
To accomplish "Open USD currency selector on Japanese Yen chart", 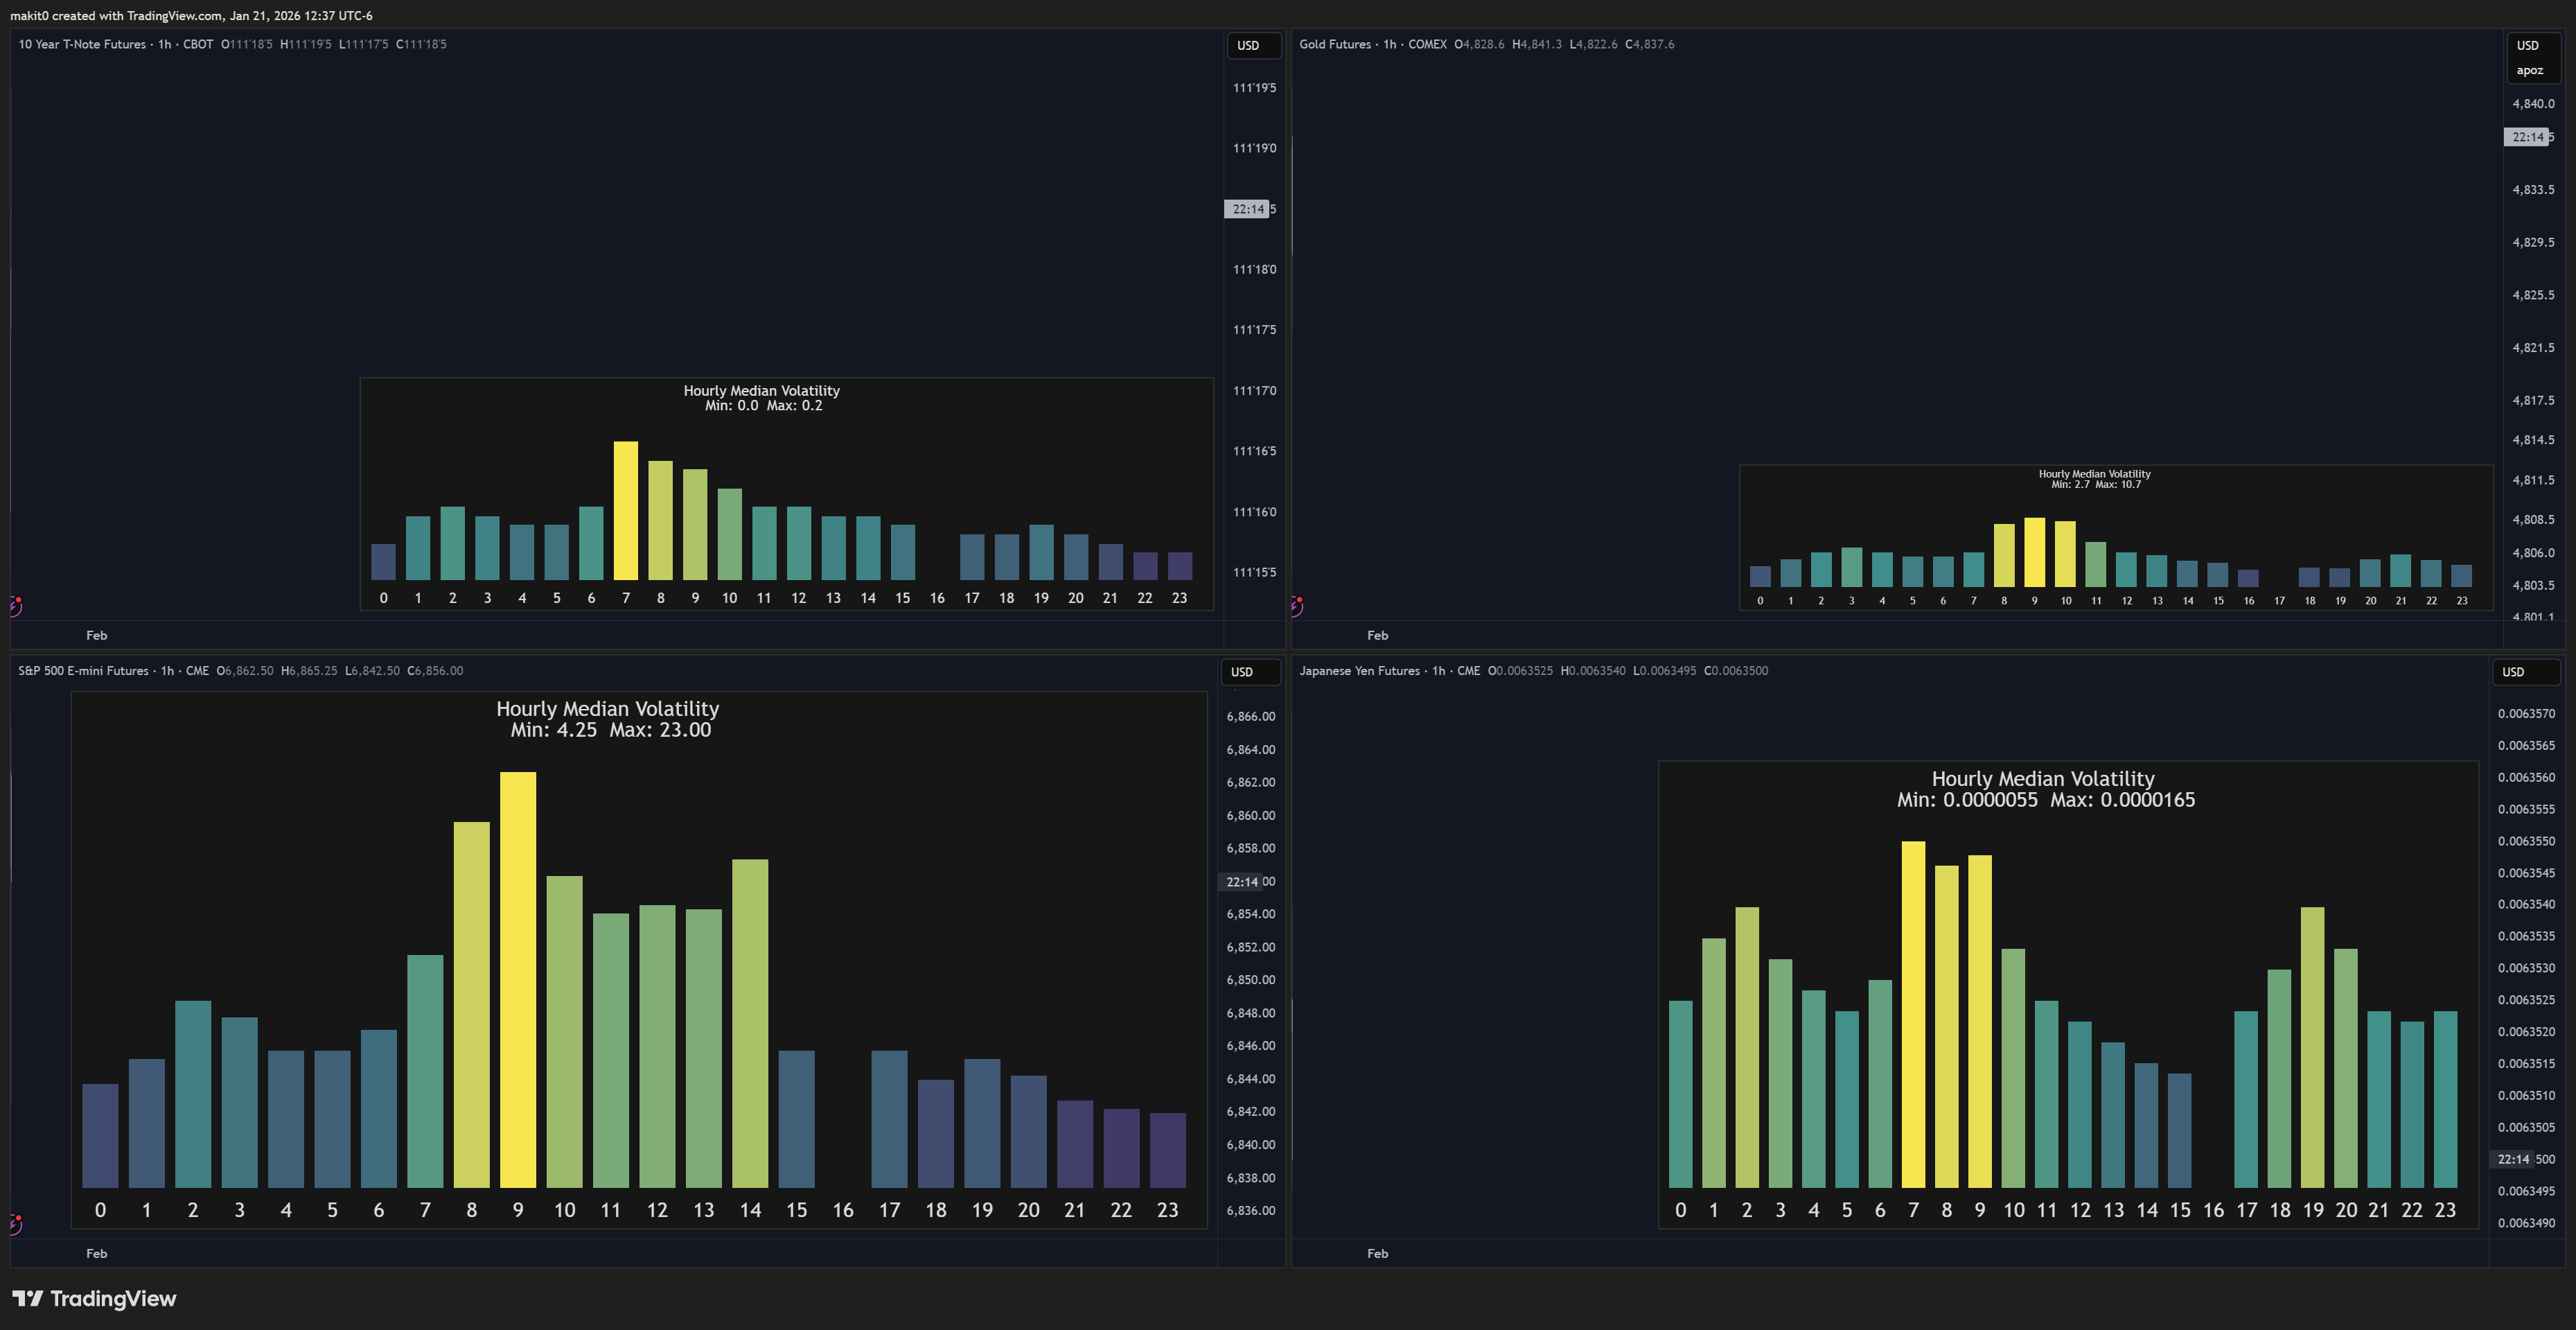I will (x=2525, y=672).
